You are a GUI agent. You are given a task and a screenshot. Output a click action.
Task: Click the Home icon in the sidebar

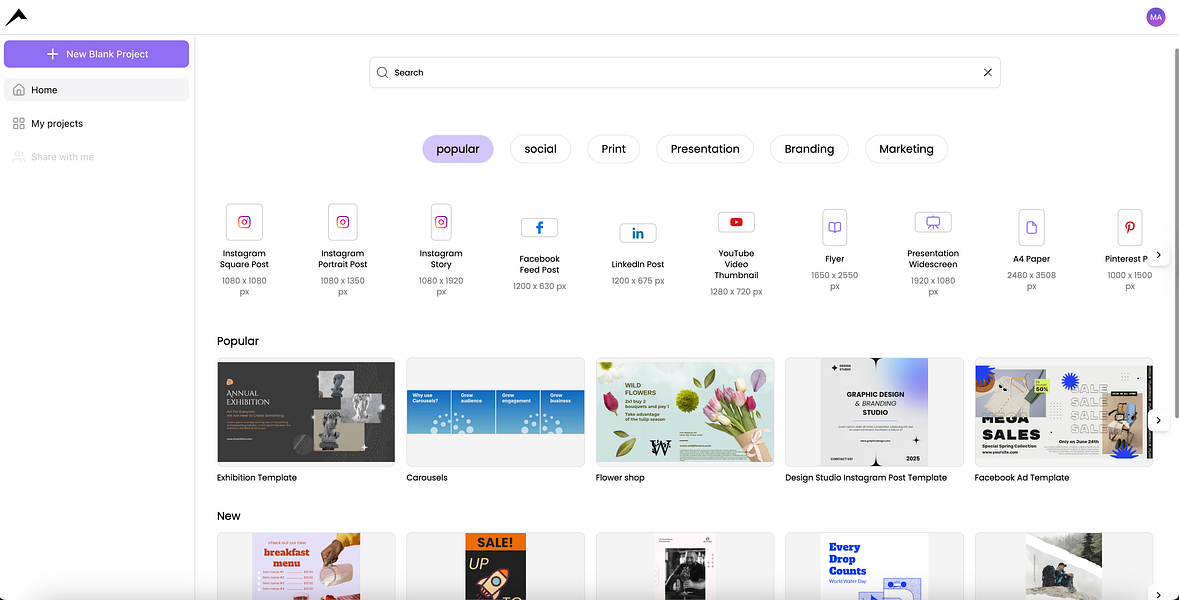pos(19,89)
